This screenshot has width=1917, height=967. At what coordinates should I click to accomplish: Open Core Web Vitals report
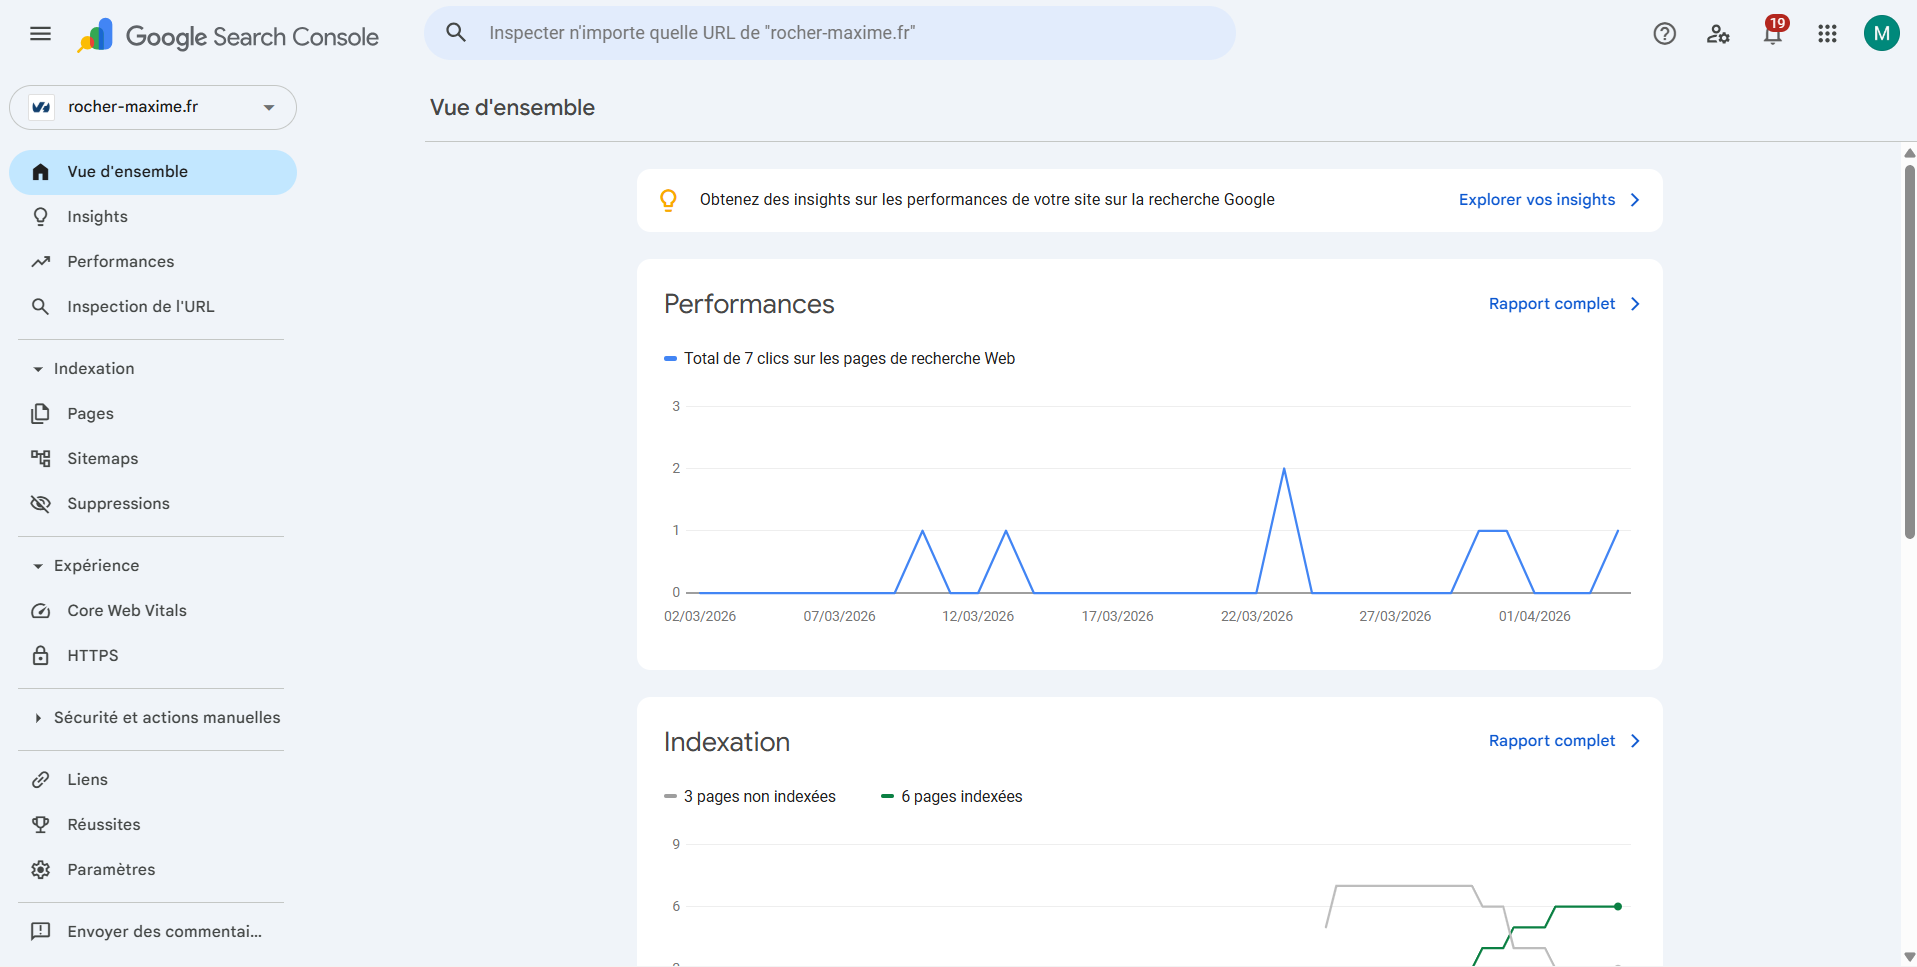coord(127,610)
